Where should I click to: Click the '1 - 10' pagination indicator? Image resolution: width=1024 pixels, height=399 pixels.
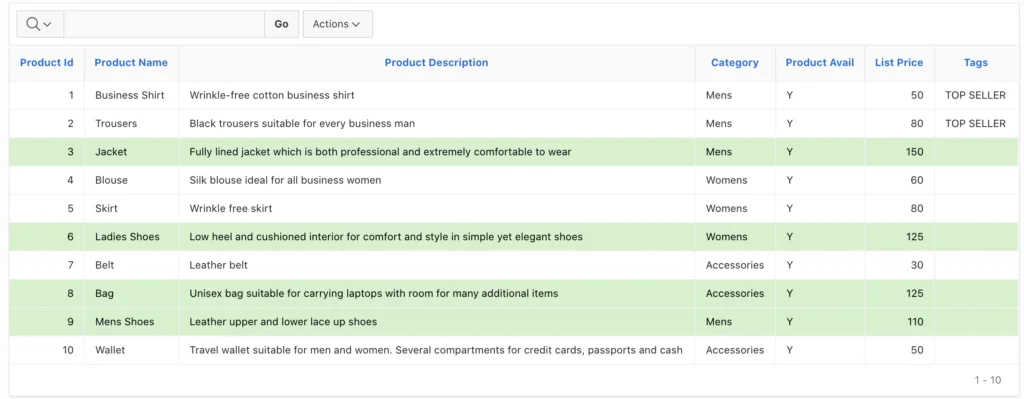point(987,380)
